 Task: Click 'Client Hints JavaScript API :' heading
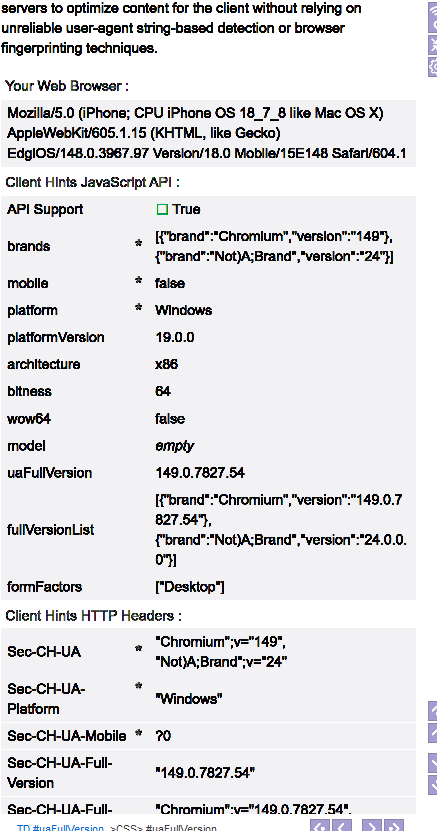coord(93,182)
